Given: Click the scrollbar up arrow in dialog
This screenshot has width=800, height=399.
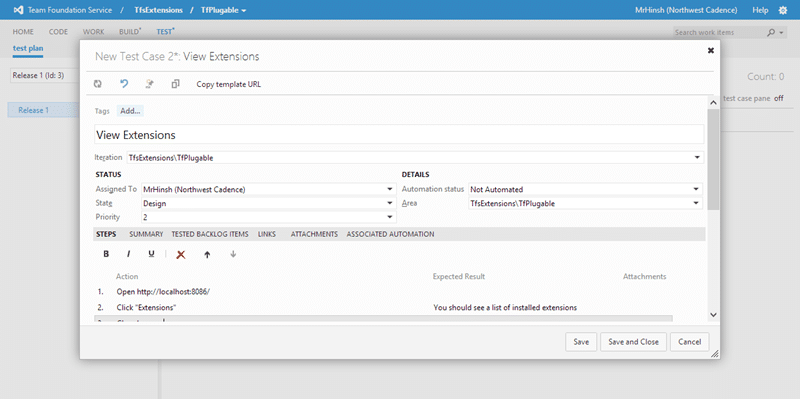Looking at the screenshot, I should (x=713, y=102).
